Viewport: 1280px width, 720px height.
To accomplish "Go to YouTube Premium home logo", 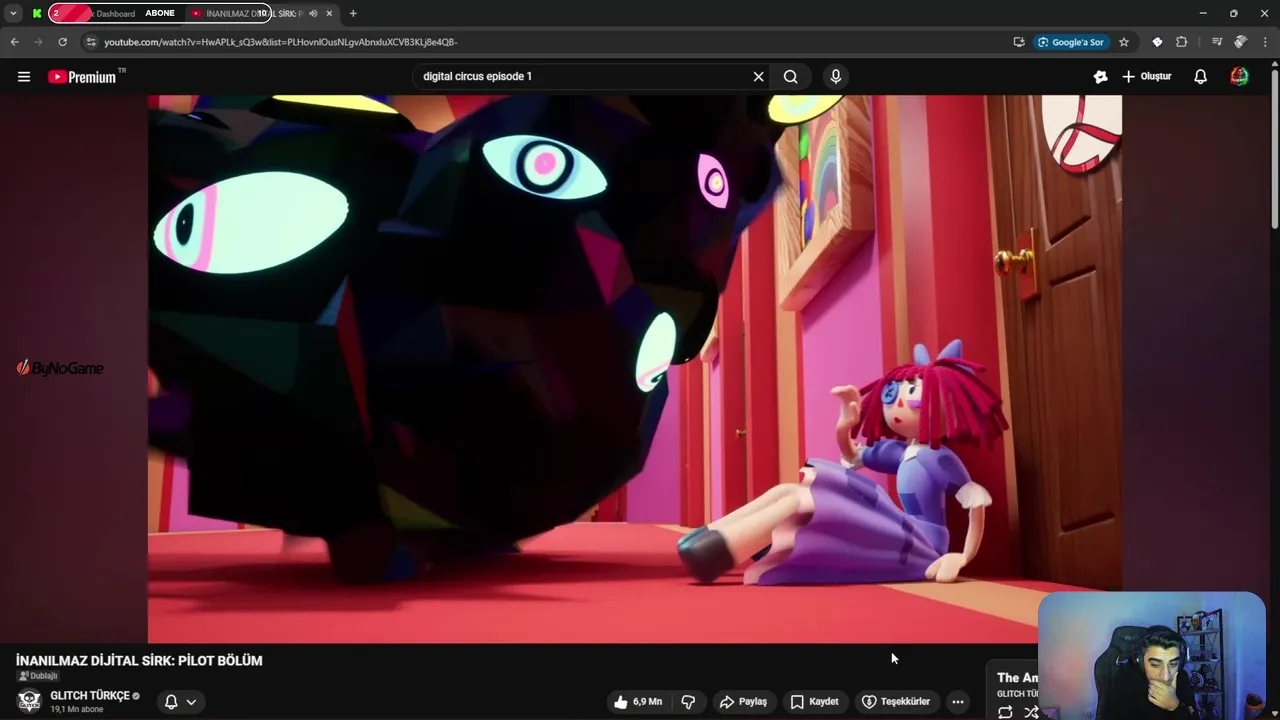I will pos(83,76).
